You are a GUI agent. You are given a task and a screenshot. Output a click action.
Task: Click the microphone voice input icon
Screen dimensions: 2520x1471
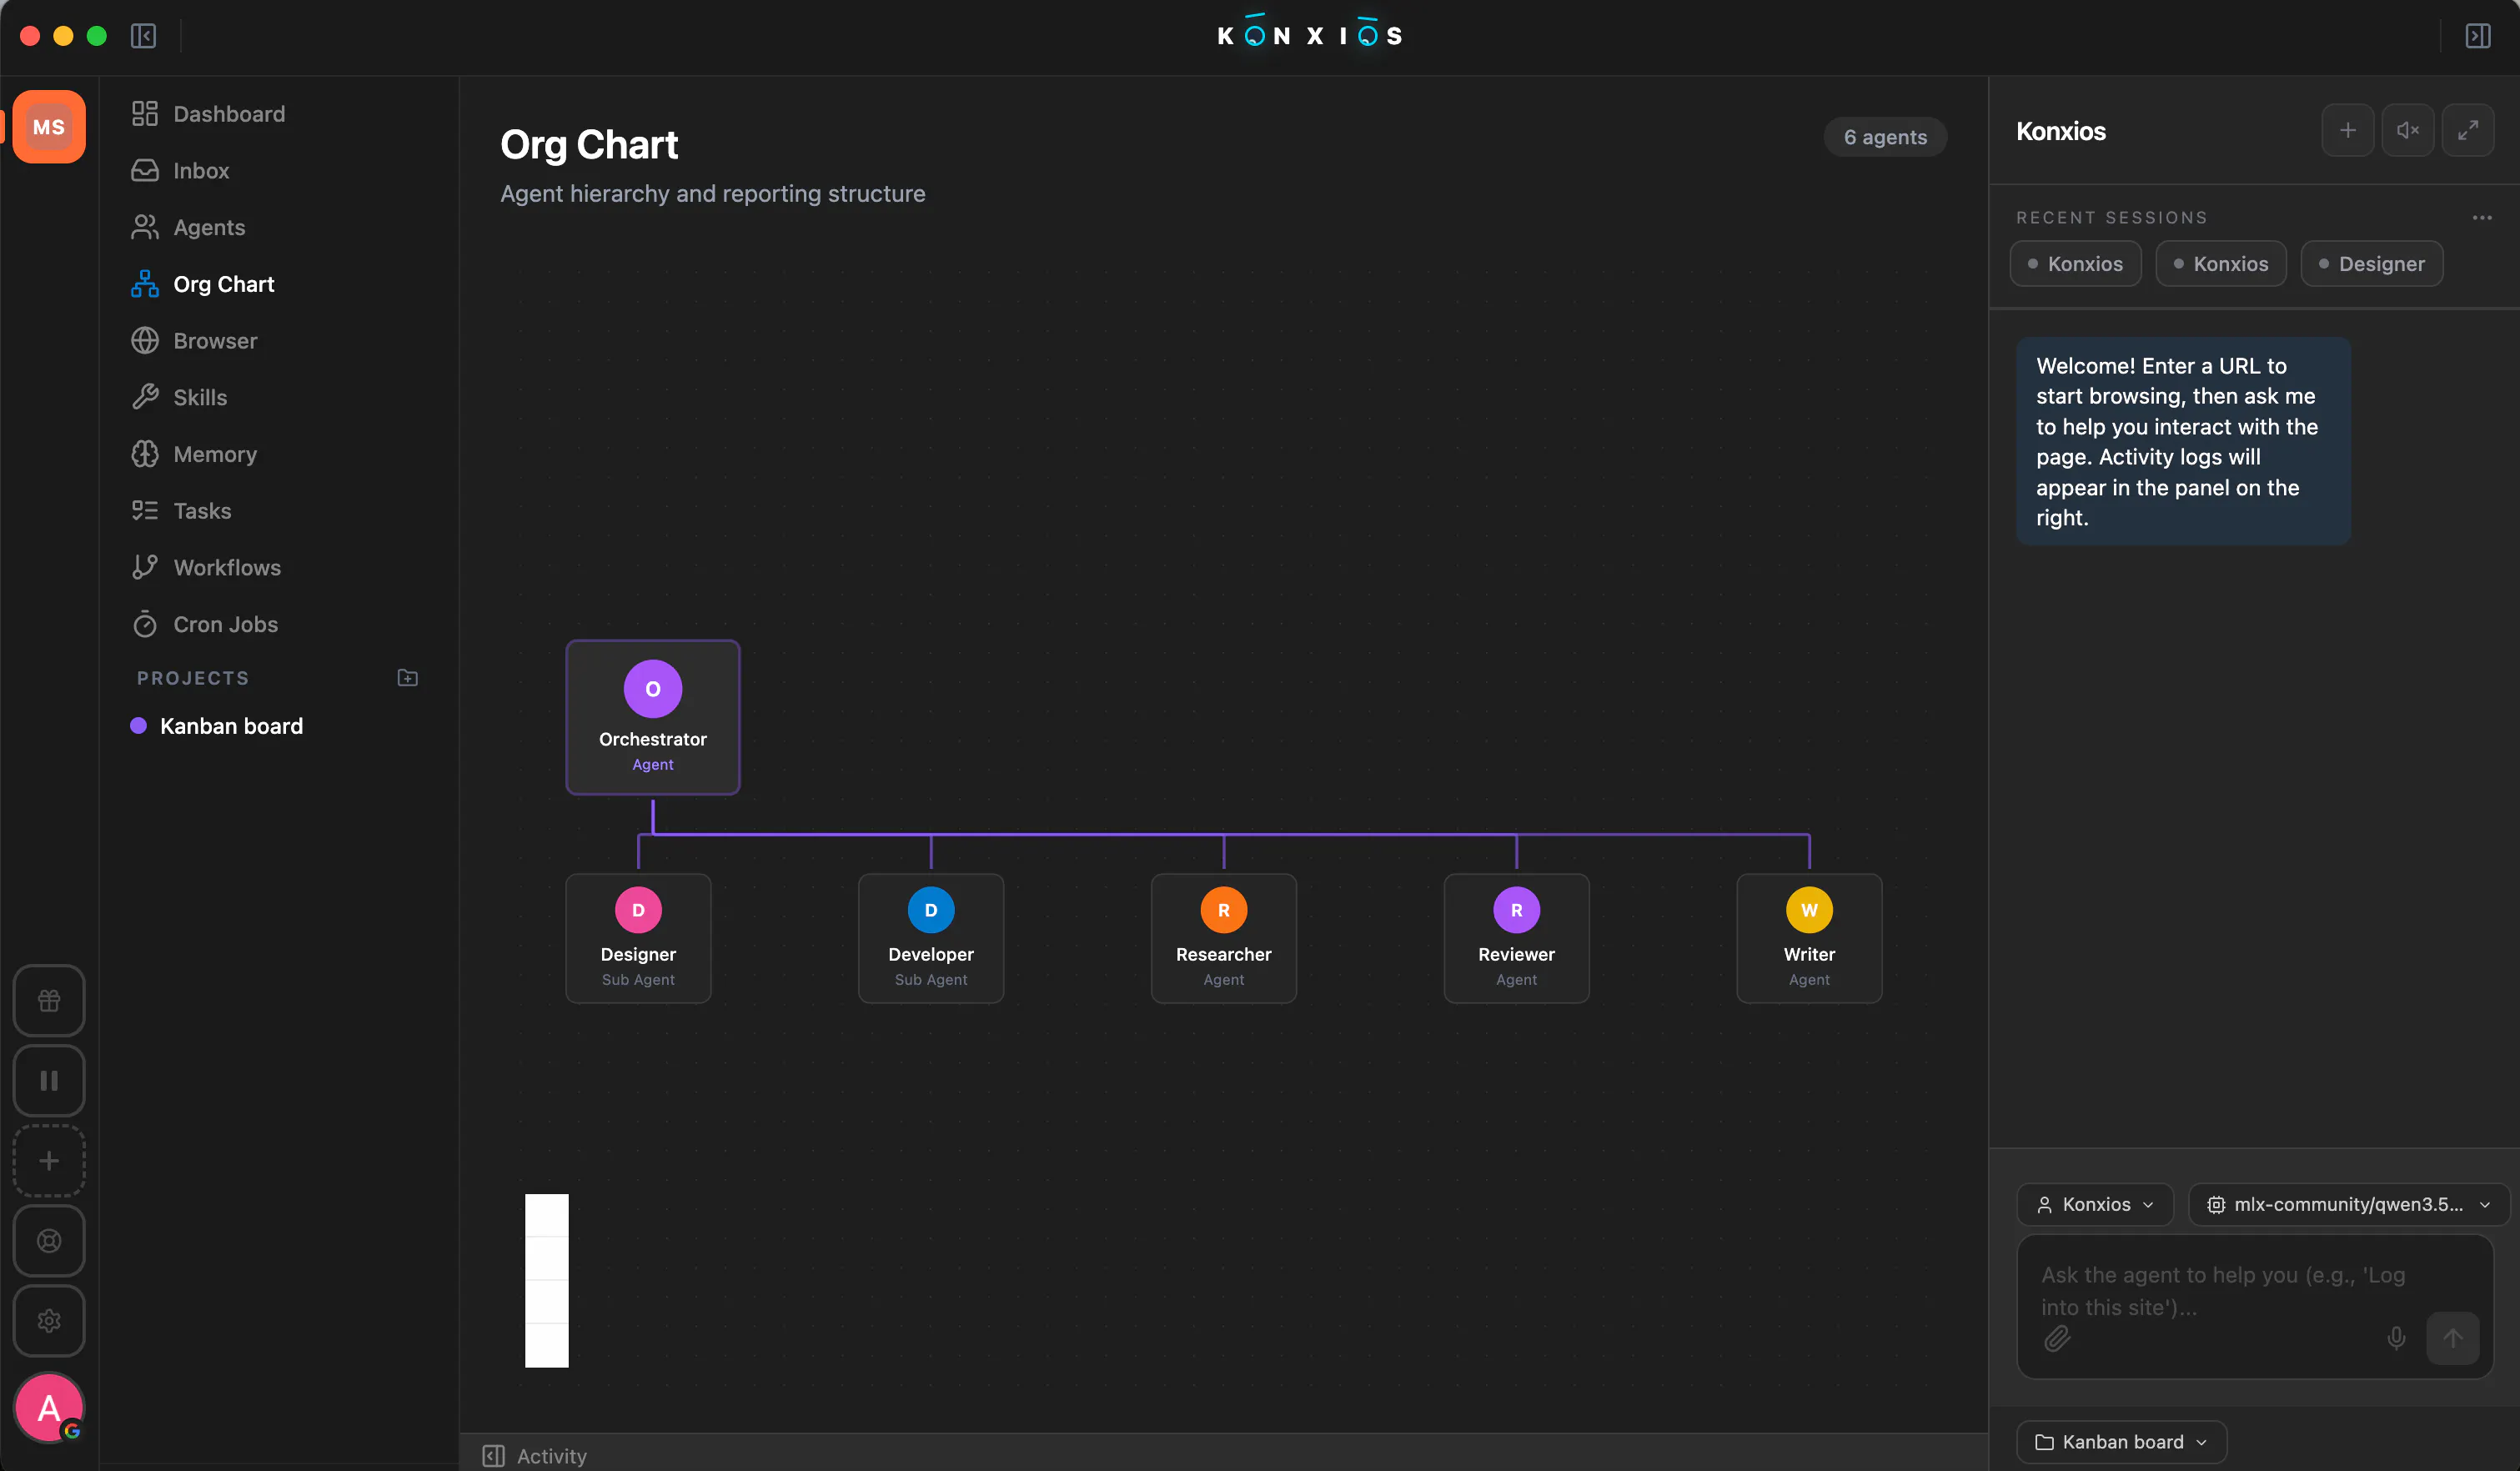coord(2396,1338)
